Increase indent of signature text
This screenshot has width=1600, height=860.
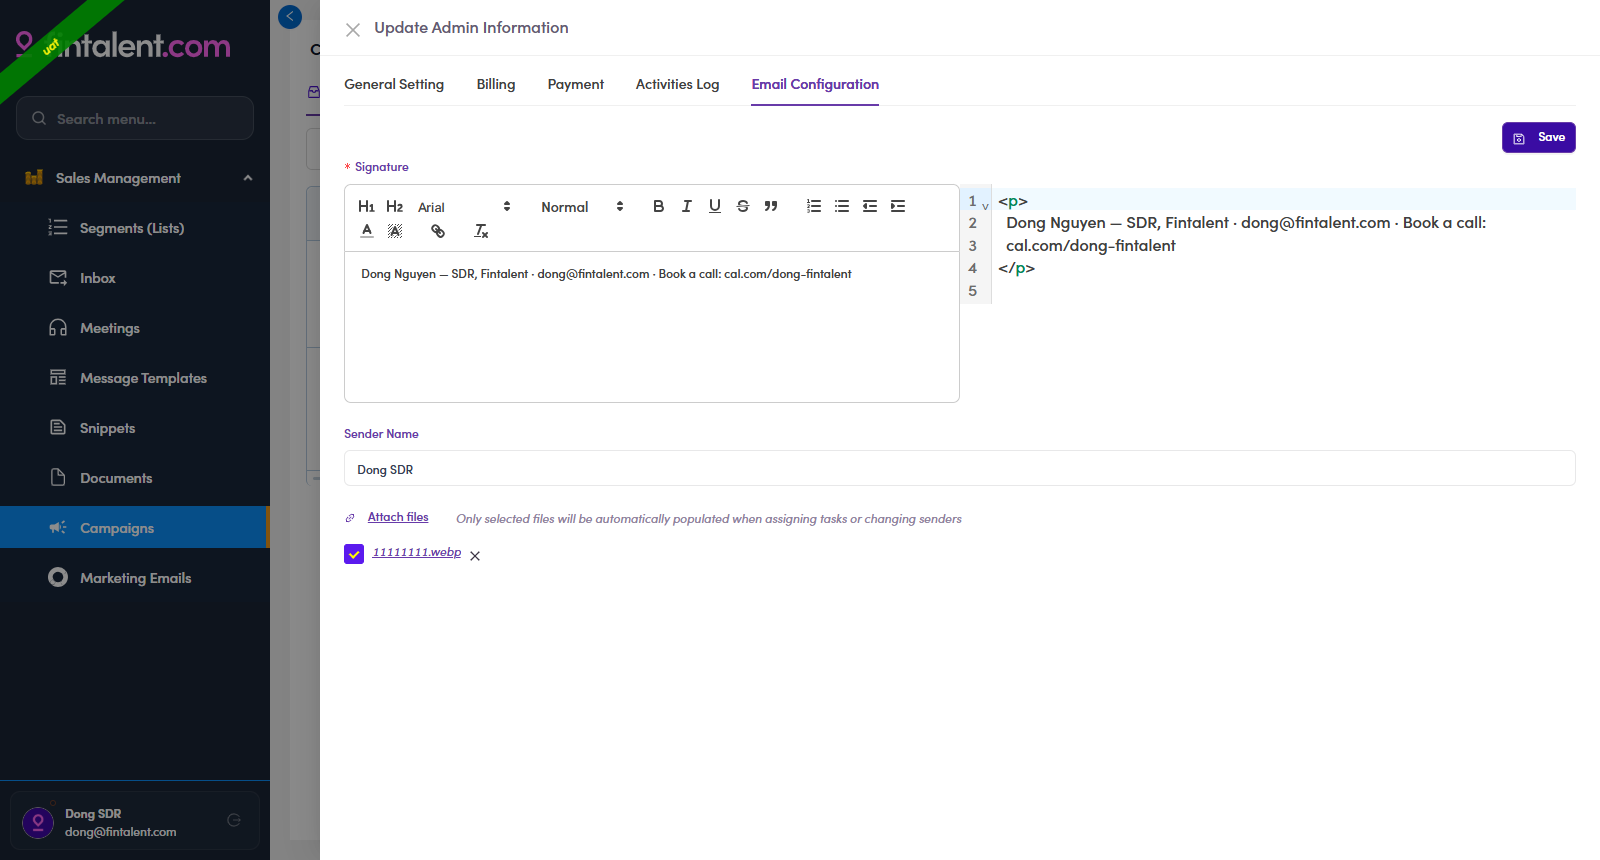[x=898, y=206]
